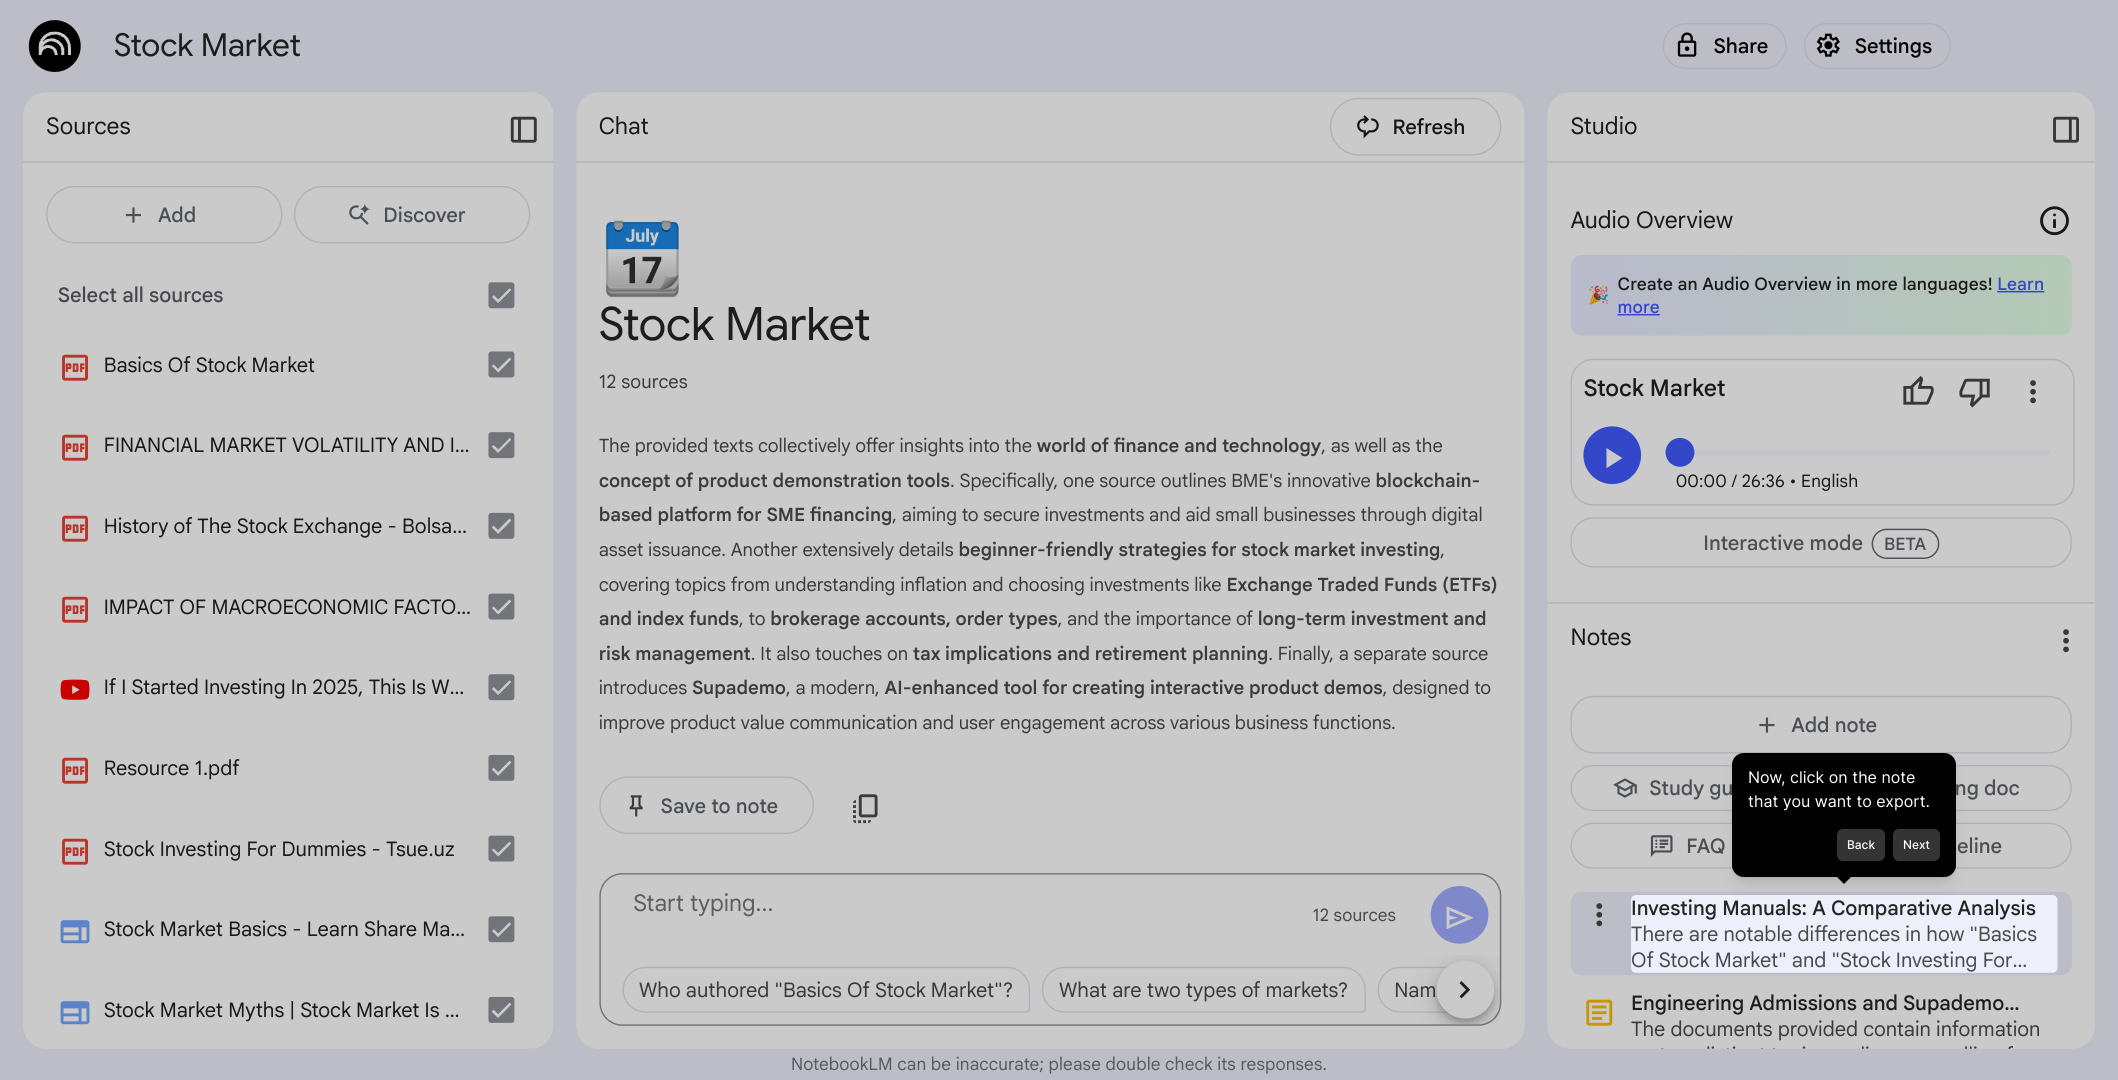This screenshot has height=1080, width=2118.
Task: Open the Stock Market audio options menu
Action: [2032, 391]
